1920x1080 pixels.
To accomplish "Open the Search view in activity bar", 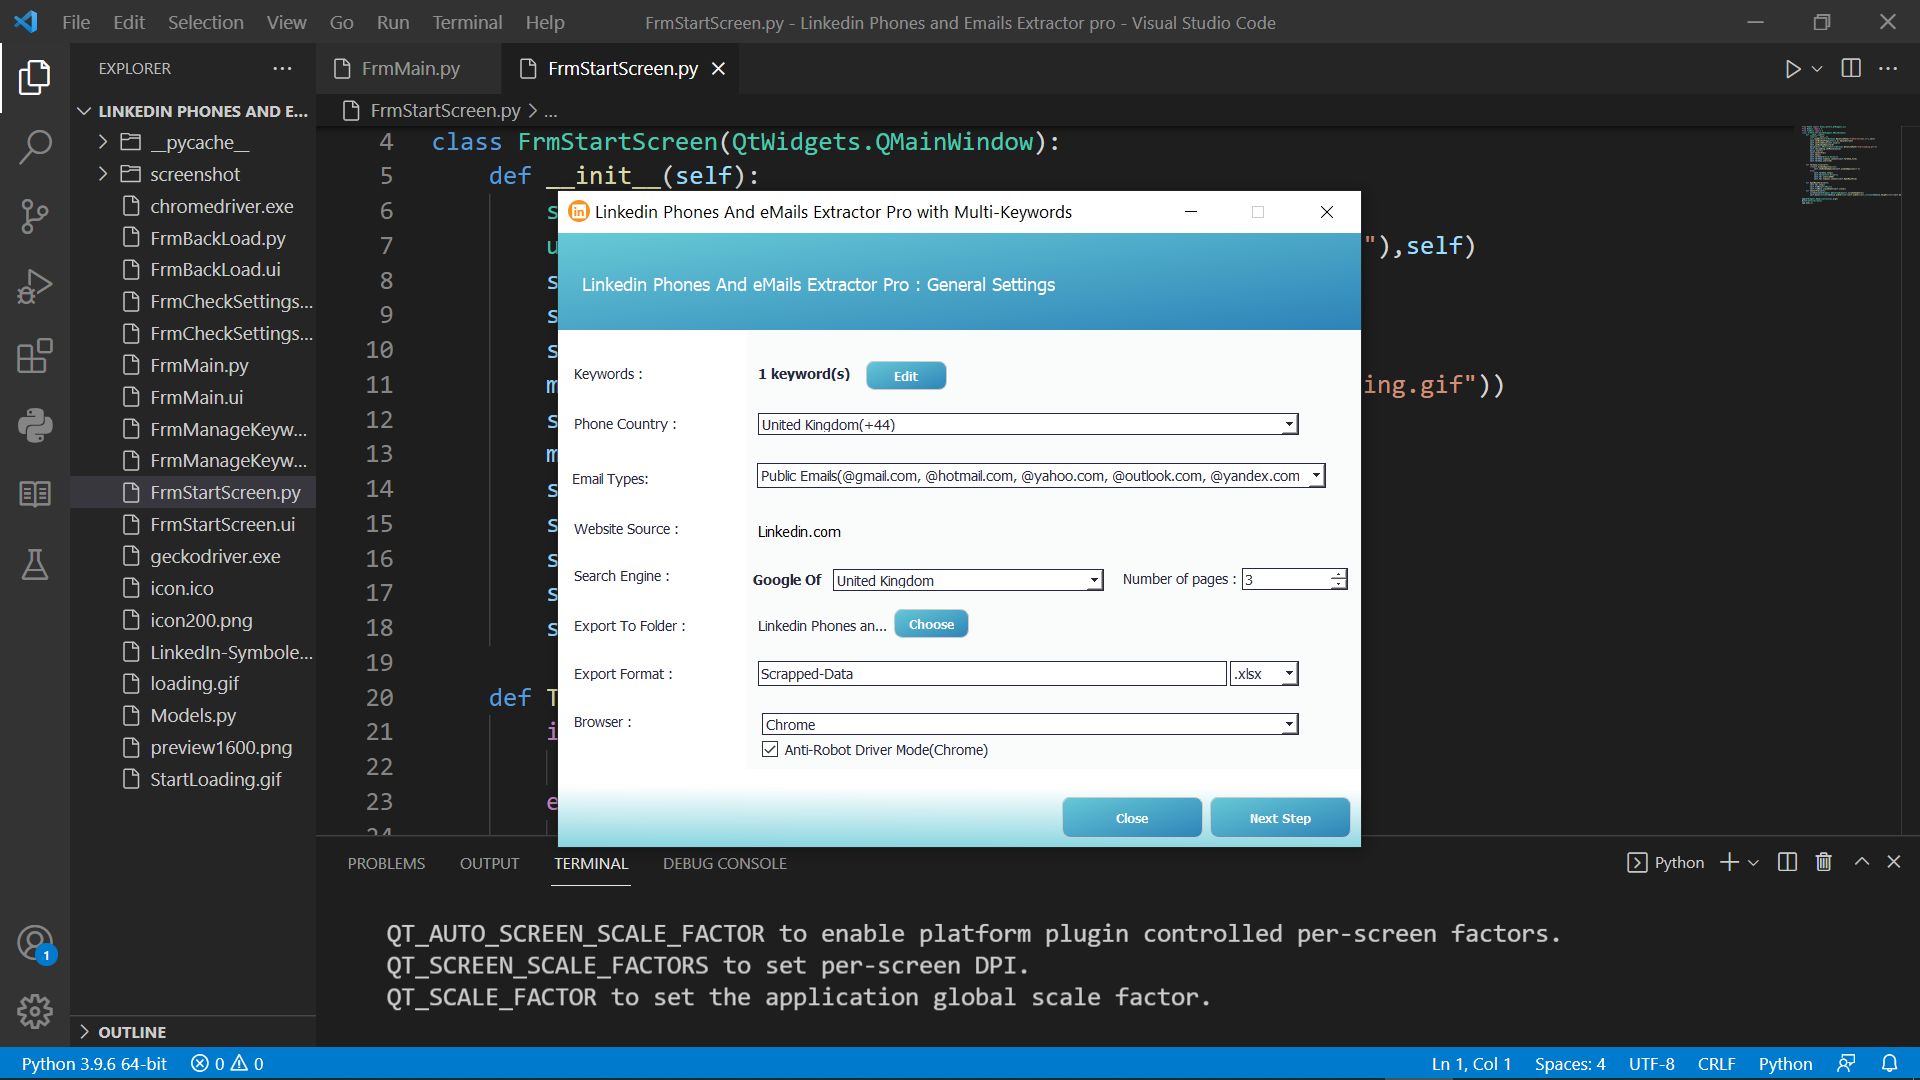I will [35, 147].
